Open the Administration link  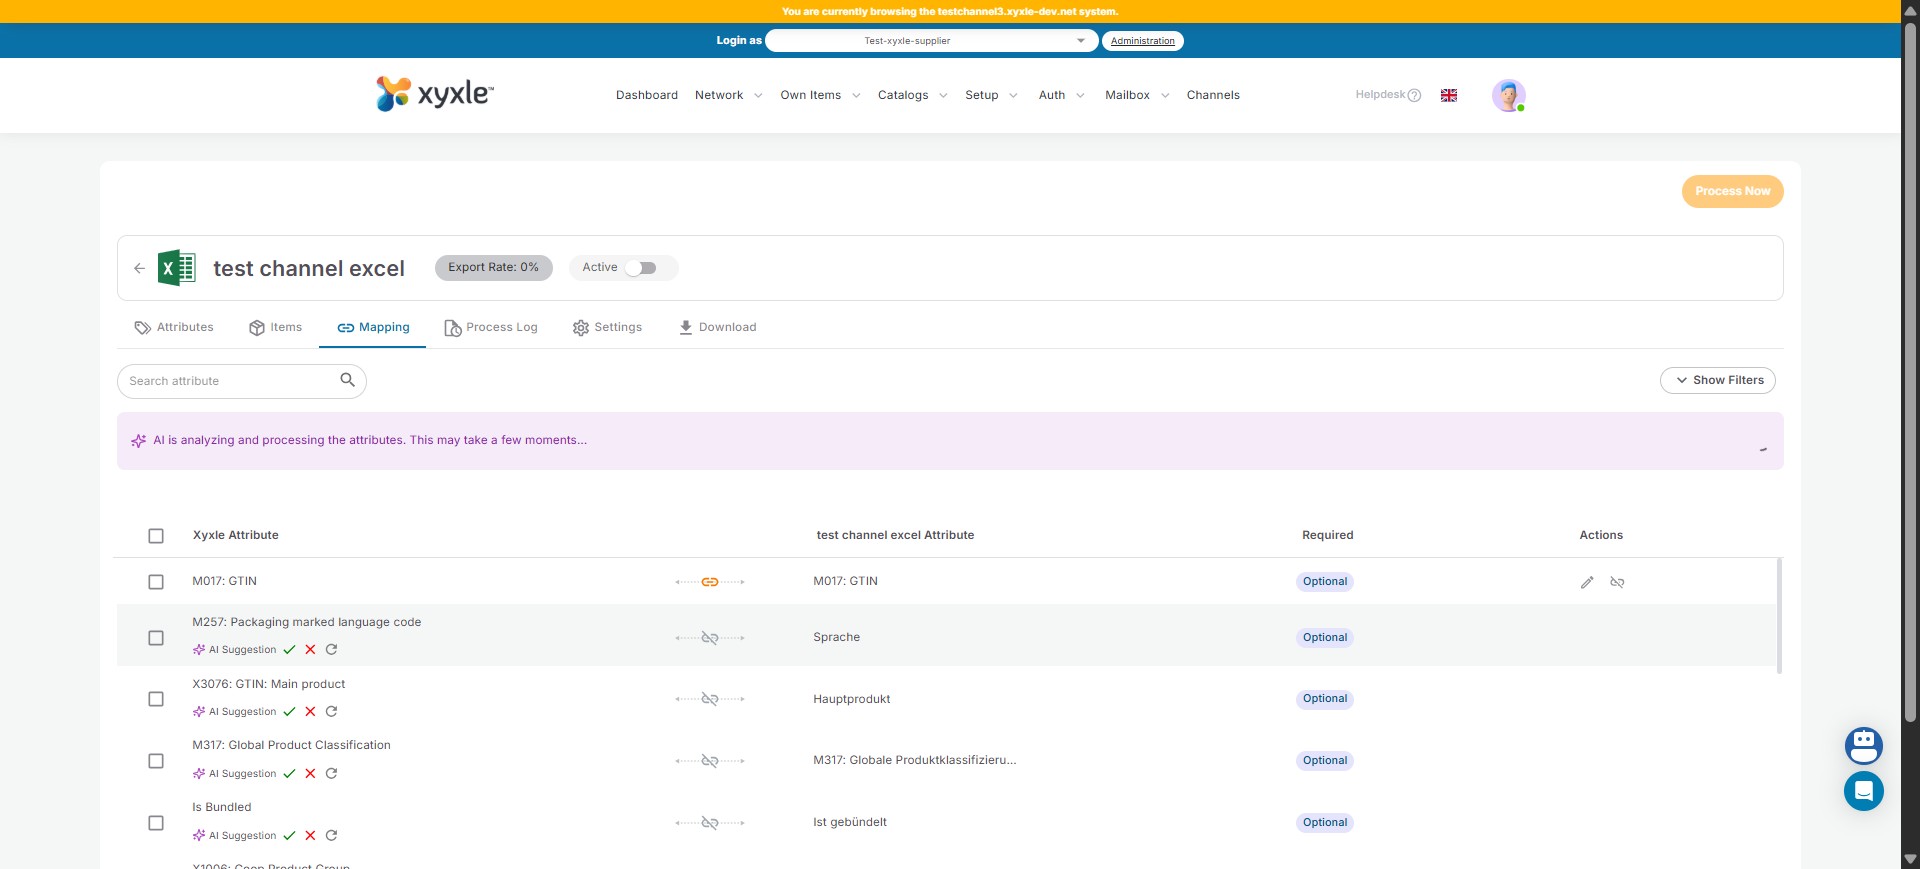1142,41
